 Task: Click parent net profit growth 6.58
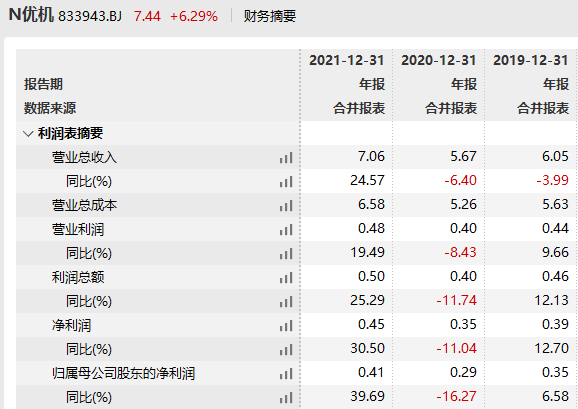pyautogui.click(x=555, y=396)
